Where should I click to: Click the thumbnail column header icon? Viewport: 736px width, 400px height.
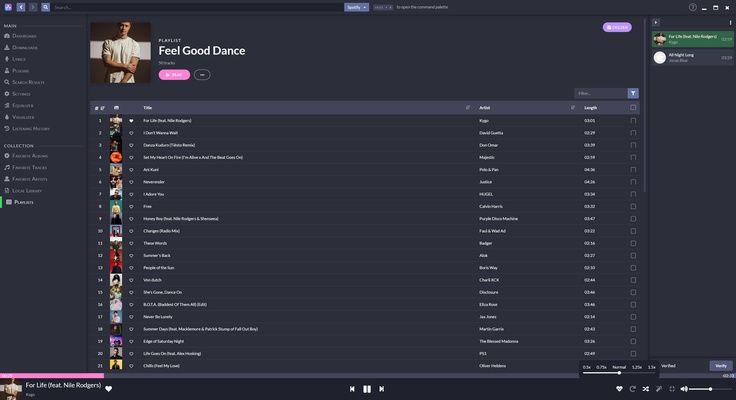pyautogui.click(x=116, y=108)
